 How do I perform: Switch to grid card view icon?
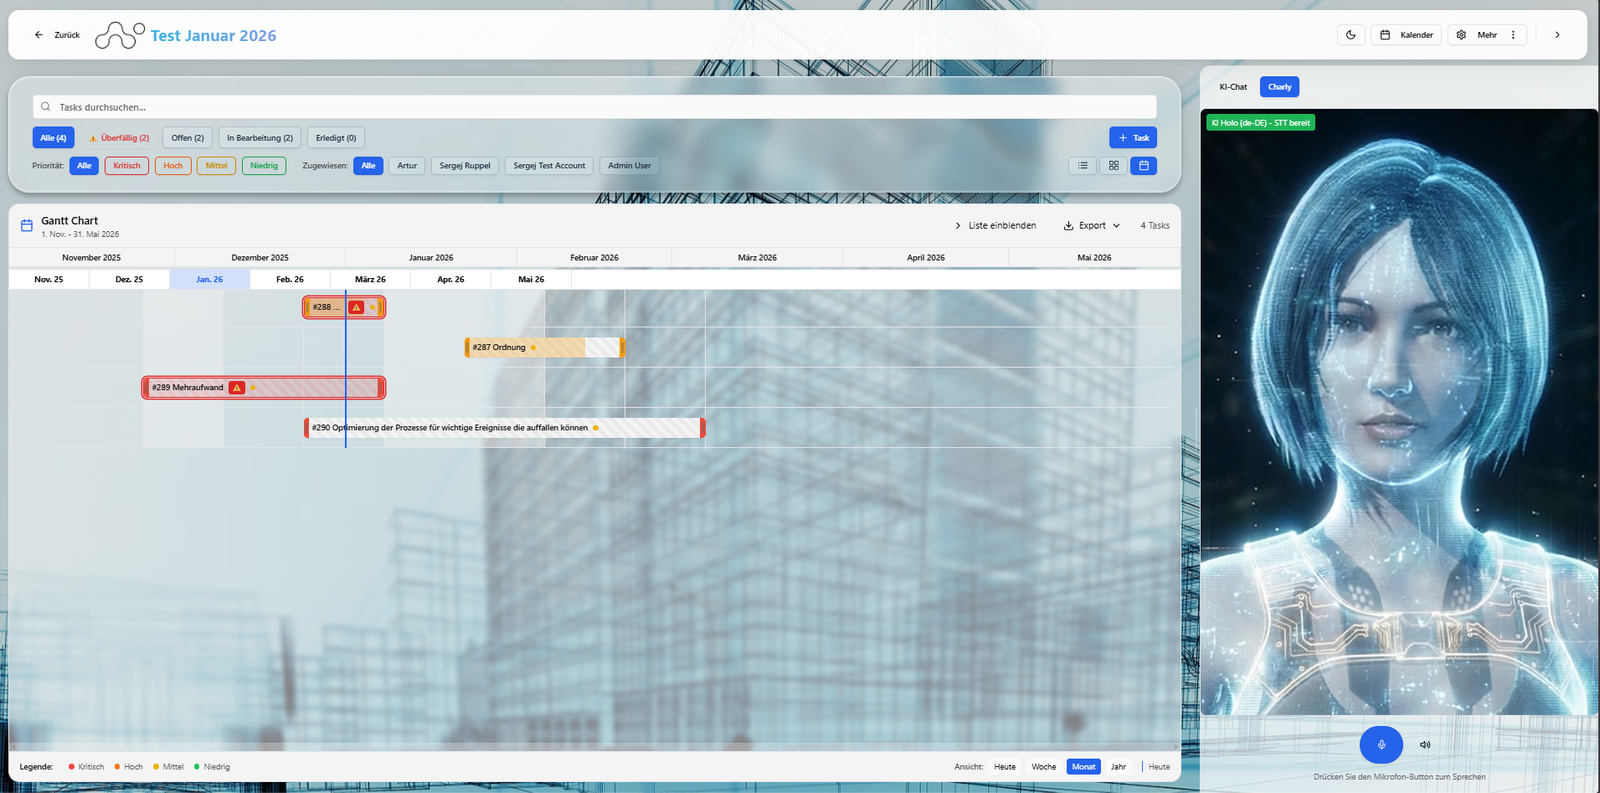tap(1113, 166)
